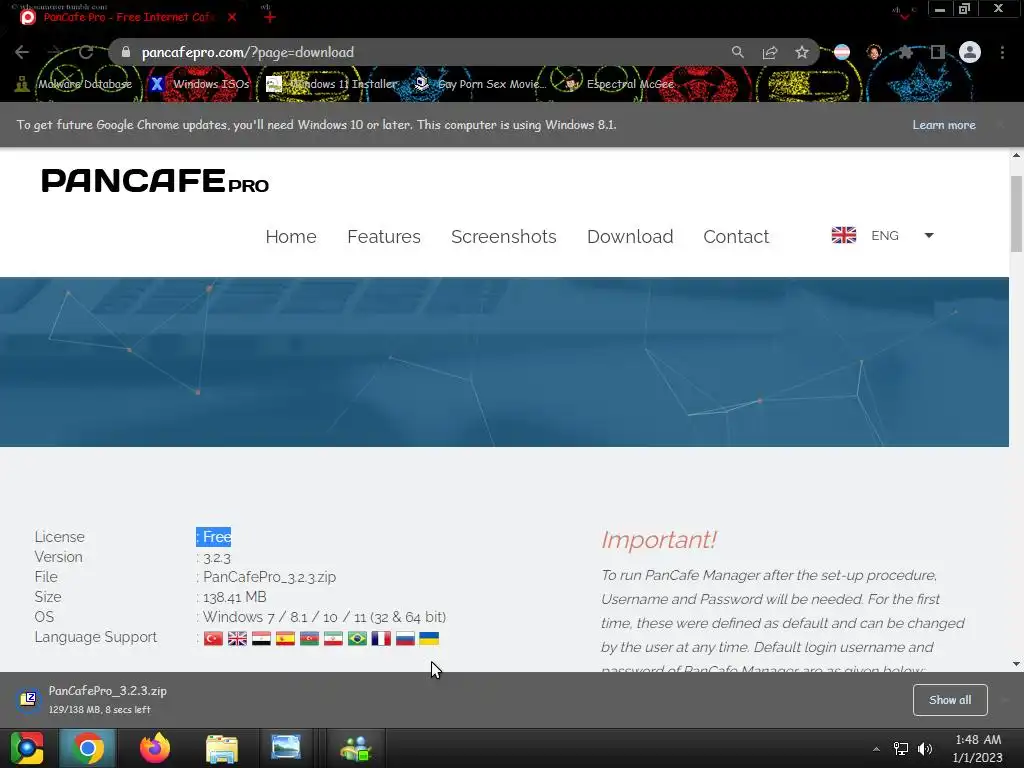
Task: Open the Windows ISOs bookmark
Action: [x=199, y=84]
